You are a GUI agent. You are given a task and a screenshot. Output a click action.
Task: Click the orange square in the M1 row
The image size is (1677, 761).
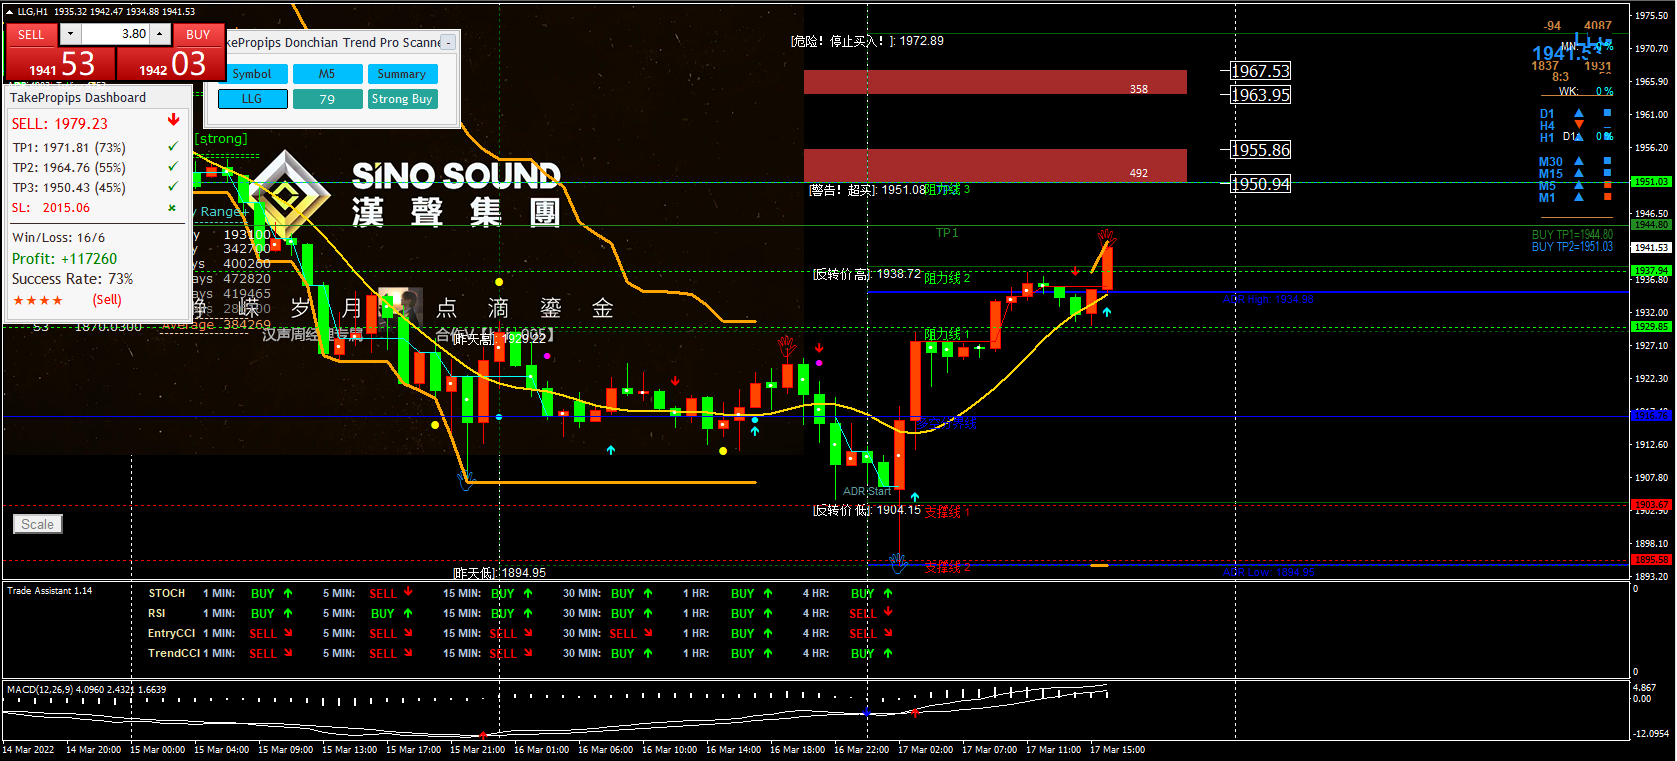coord(1608,197)
